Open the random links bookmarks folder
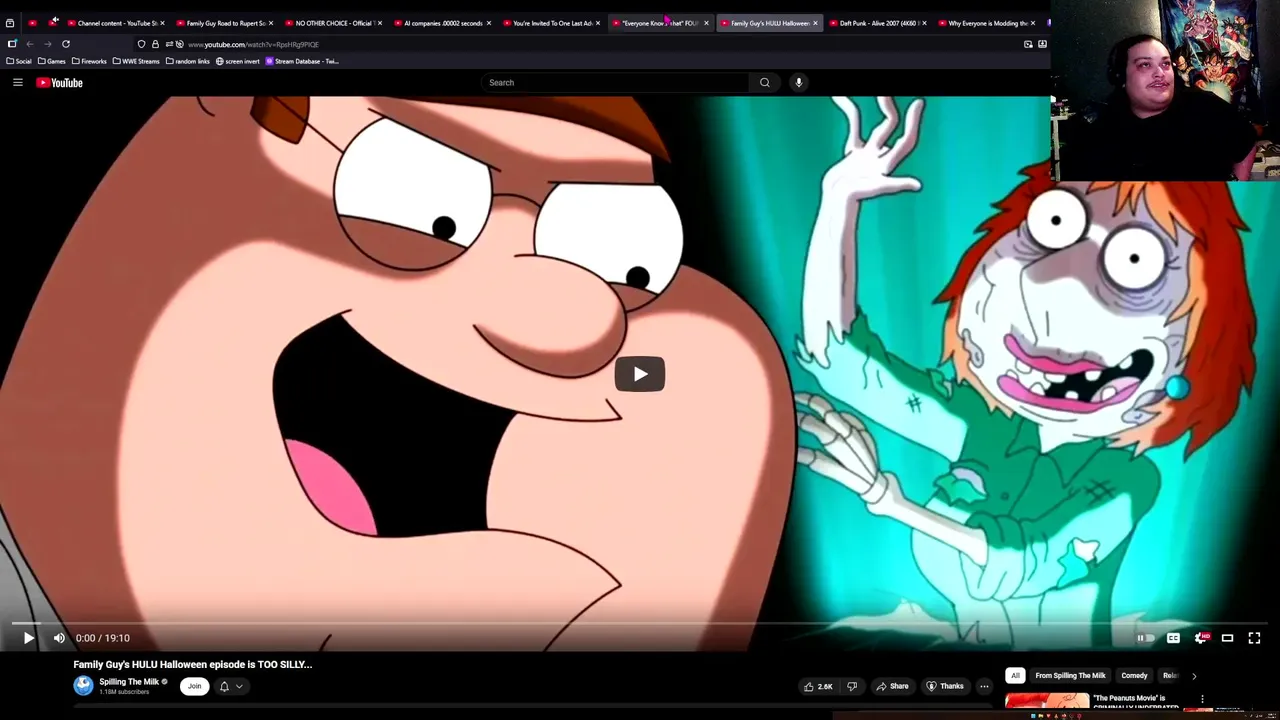 point(188,61)
